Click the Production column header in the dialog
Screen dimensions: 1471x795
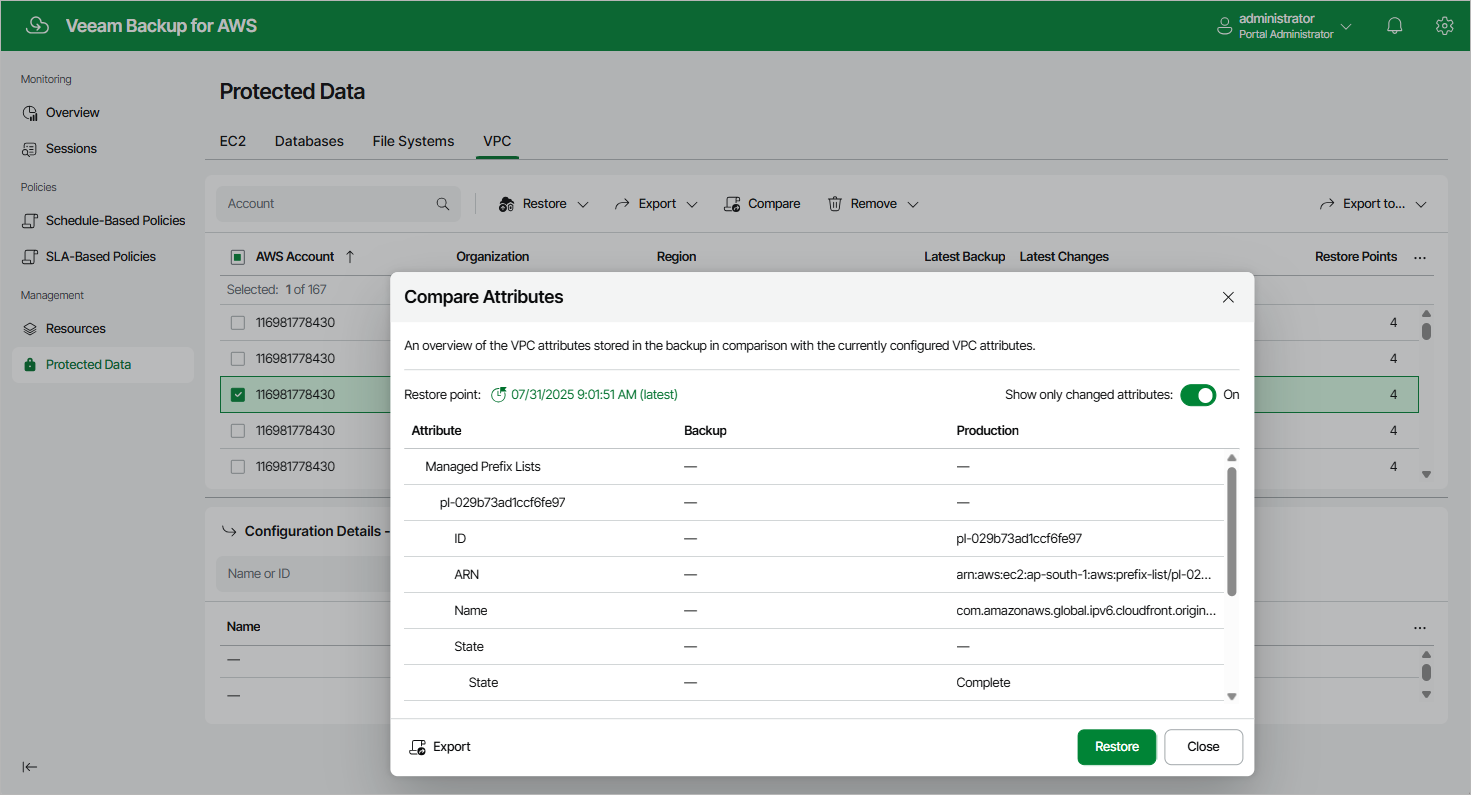click(x=987, y=431)
